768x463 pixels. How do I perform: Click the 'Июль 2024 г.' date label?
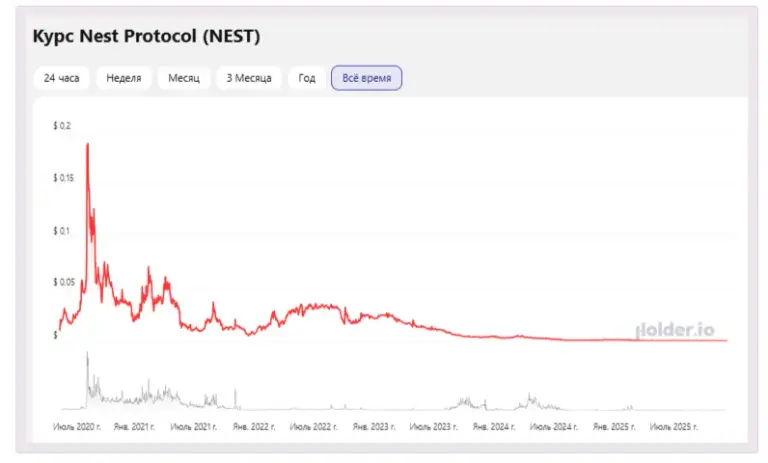pyautogui.click(x=553, y=427)
